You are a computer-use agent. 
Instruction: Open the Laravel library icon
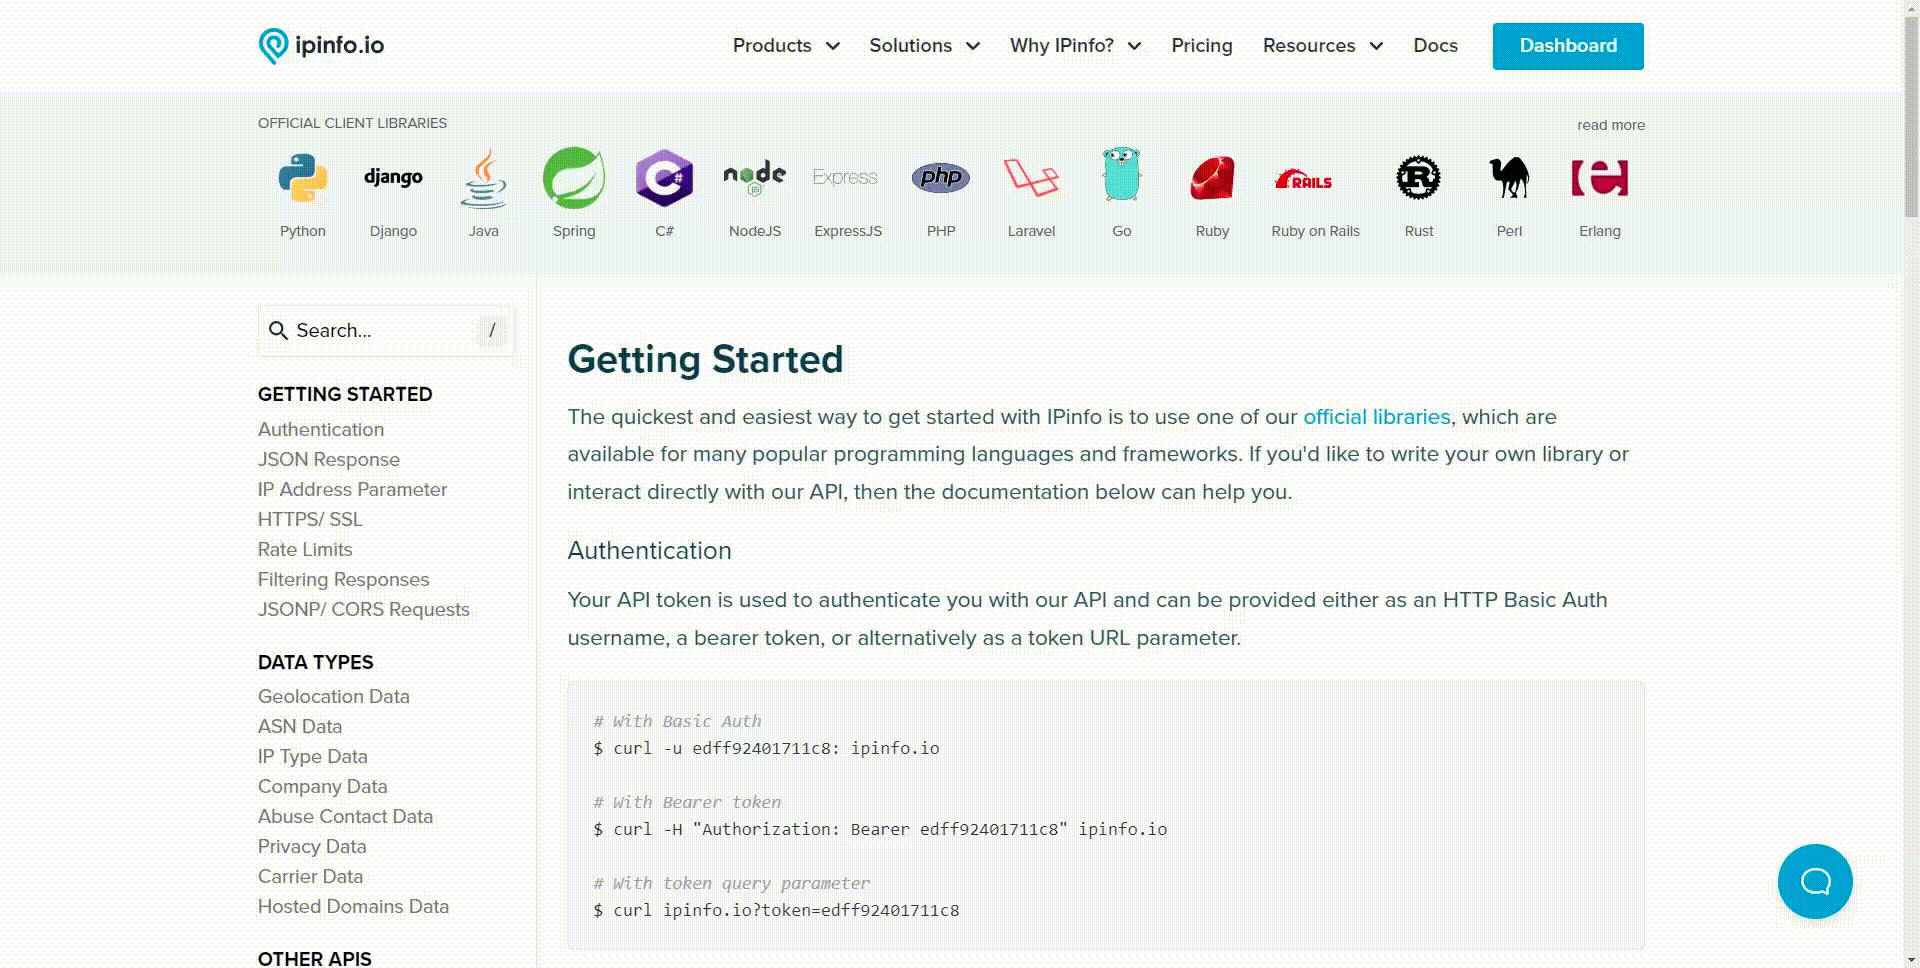1031,177
